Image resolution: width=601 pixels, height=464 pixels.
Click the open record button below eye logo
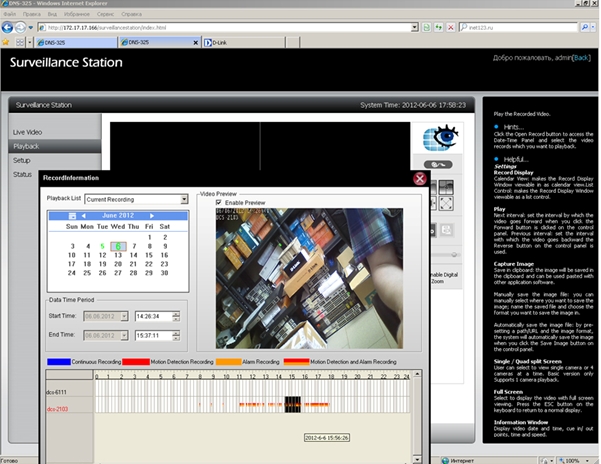pos(438,164)
